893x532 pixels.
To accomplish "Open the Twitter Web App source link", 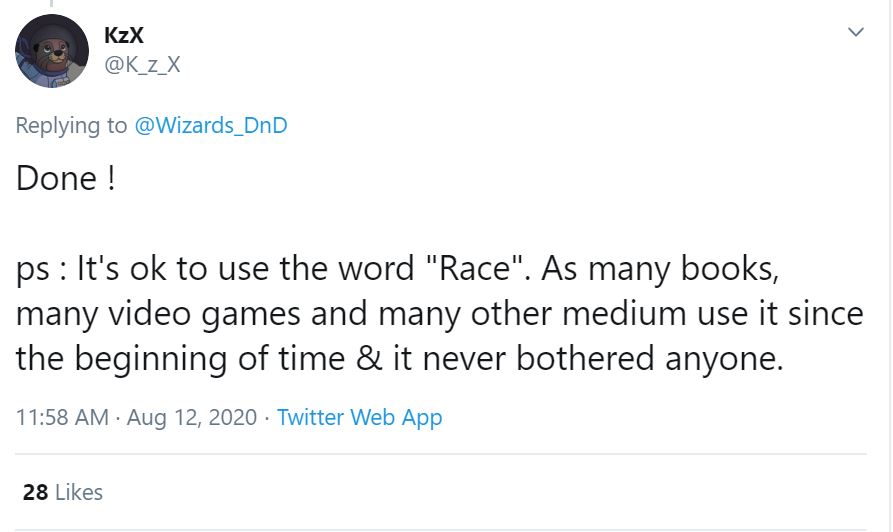I will click(x=359, y=417).
